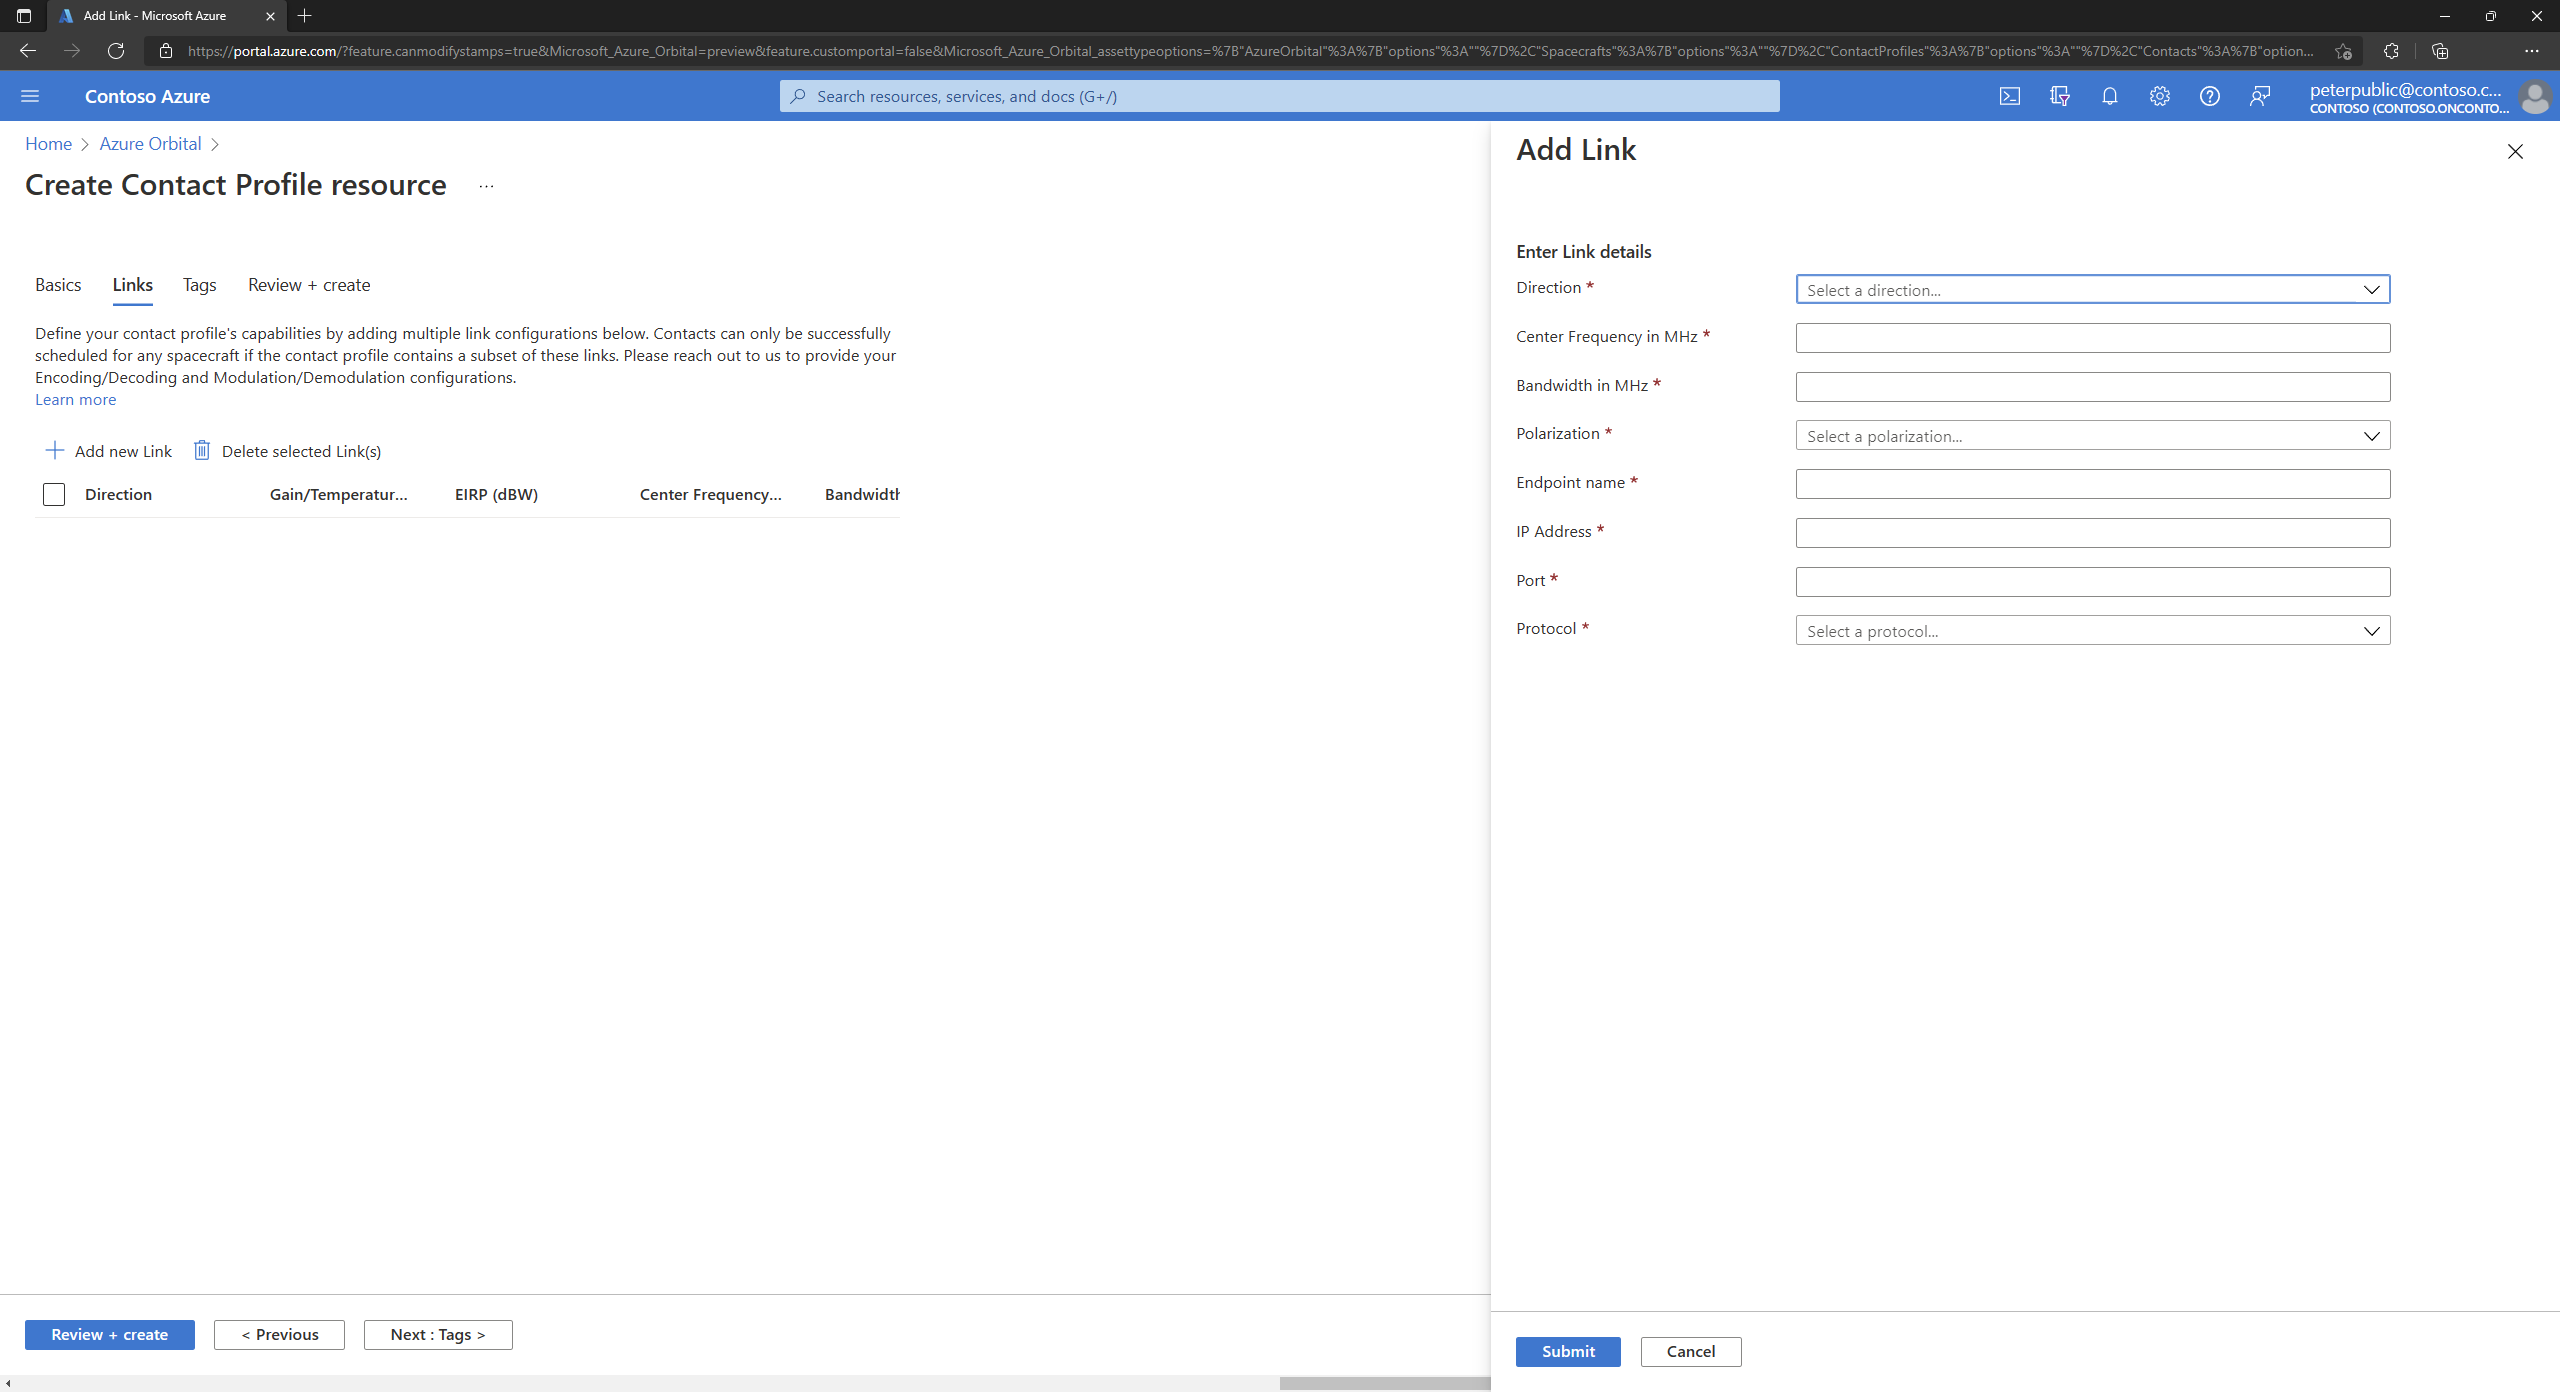Click the horizontal scrollbar thumb at bottom
Image resolution: width=2560 pixels, height=1392 pixels.
point(1384,1383)
